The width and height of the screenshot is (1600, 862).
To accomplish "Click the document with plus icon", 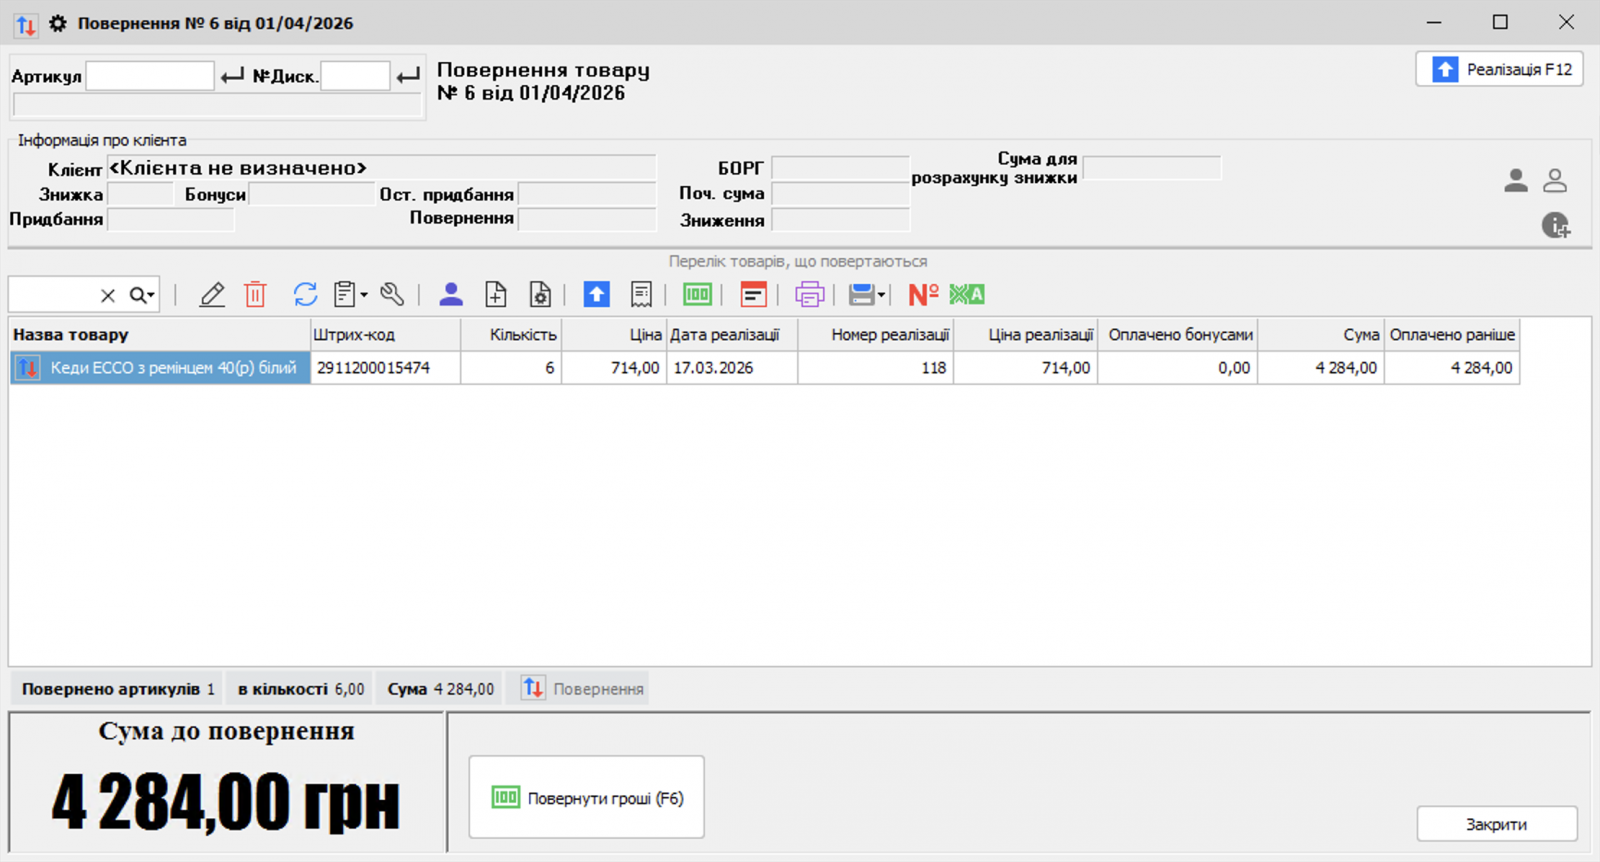I will tap(496, 295).
